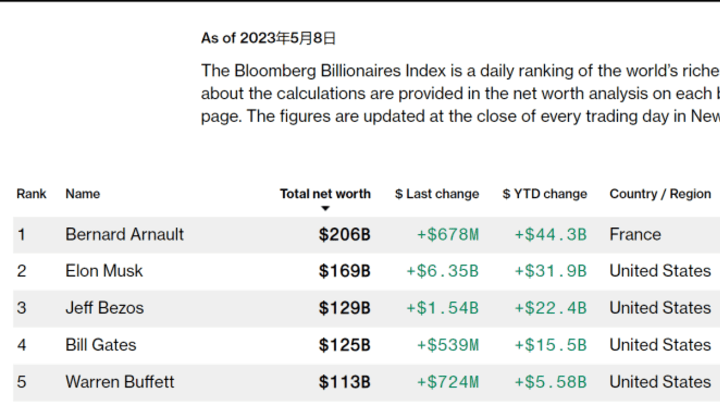Select the Warren Buffett name link

pos(120,382)
